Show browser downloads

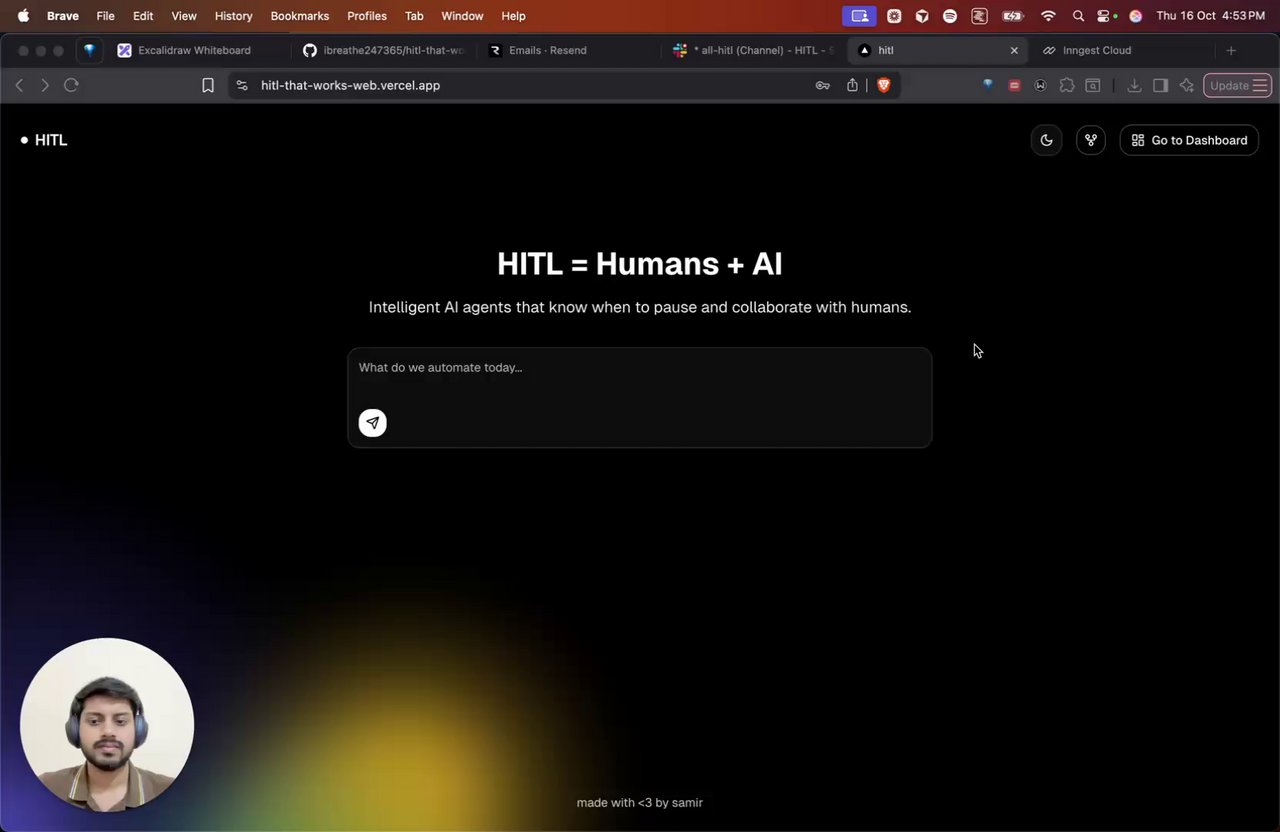point(1134,85)
